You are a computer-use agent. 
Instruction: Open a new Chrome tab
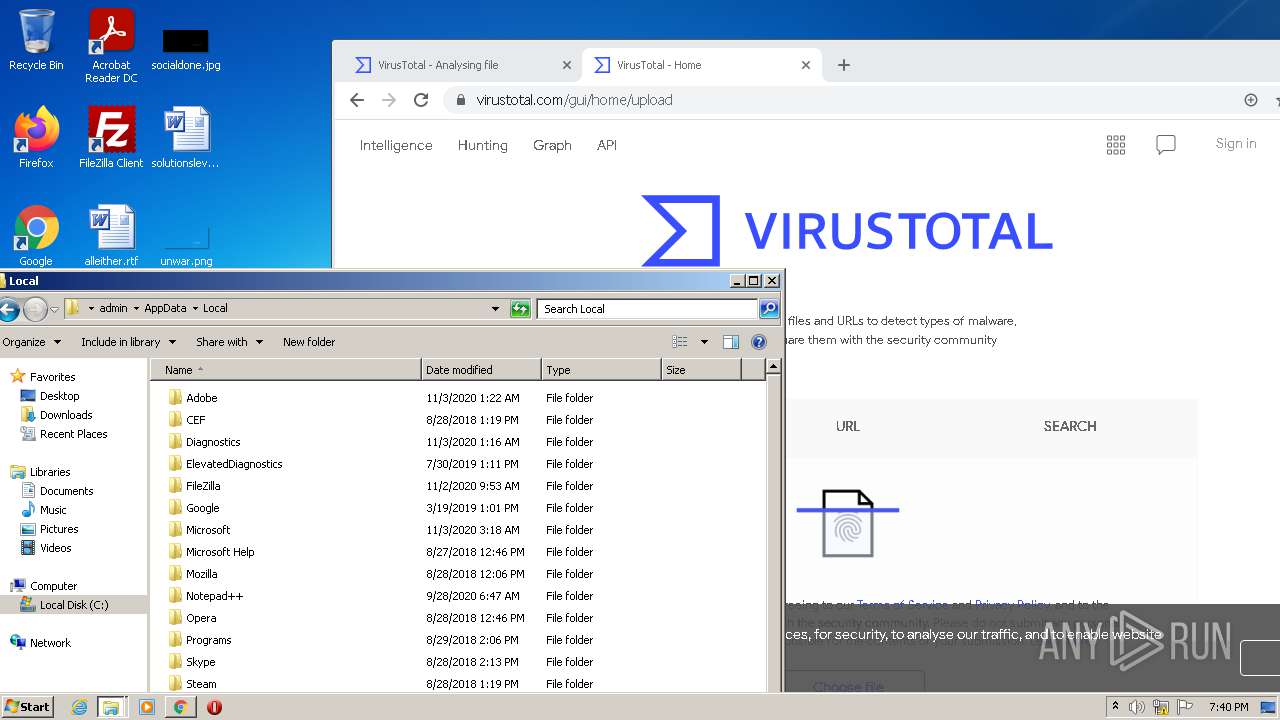(x=844, y=65)
